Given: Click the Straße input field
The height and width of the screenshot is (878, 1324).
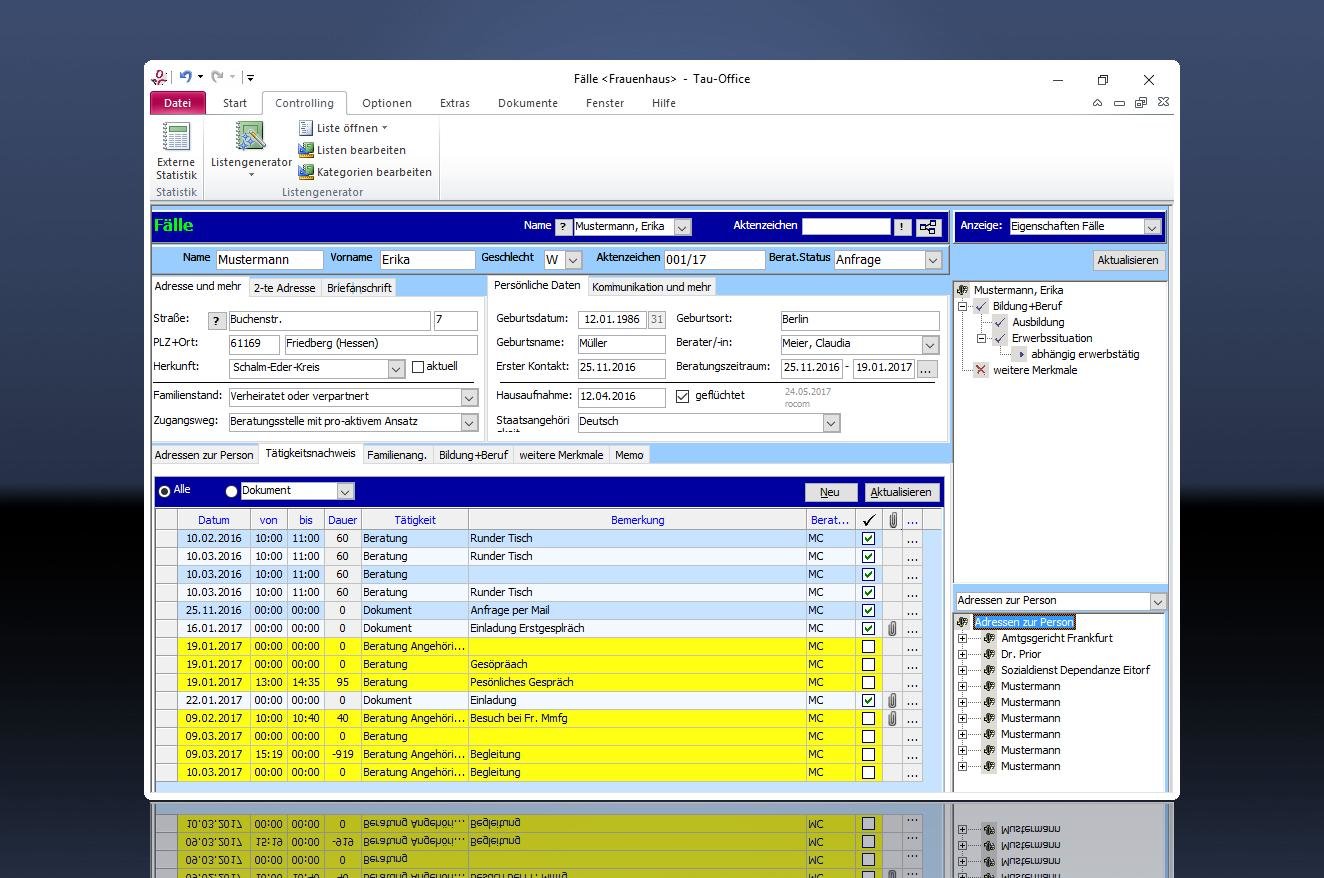Looking at the screenshot, I should [329, 320].
